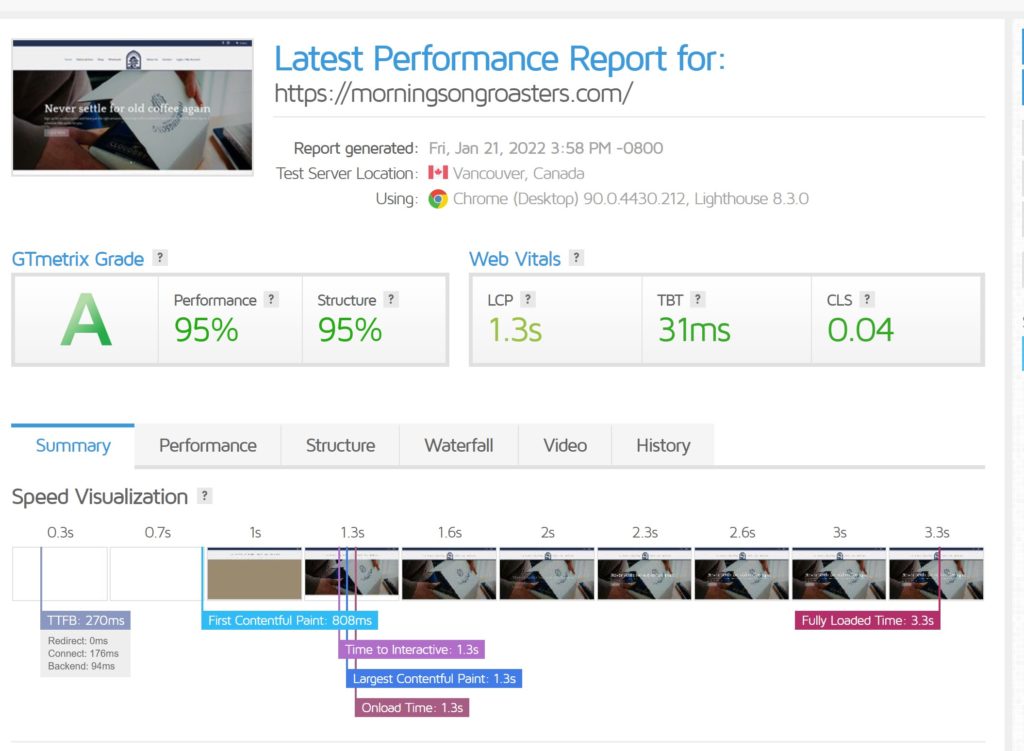Click the Connect: 176ms detail
This screenshot has height=751, width=1024.
[83, 653]
